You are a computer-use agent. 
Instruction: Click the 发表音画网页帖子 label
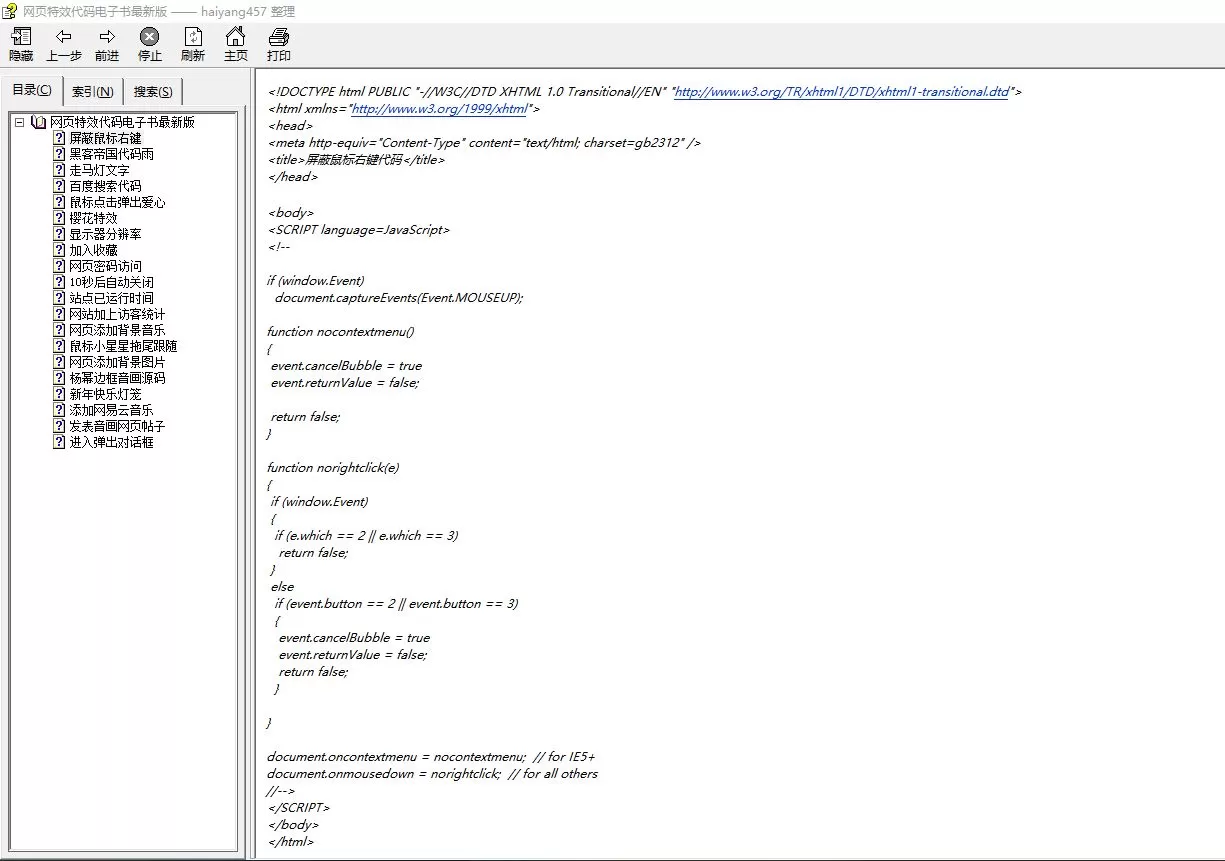coord(117,426)
